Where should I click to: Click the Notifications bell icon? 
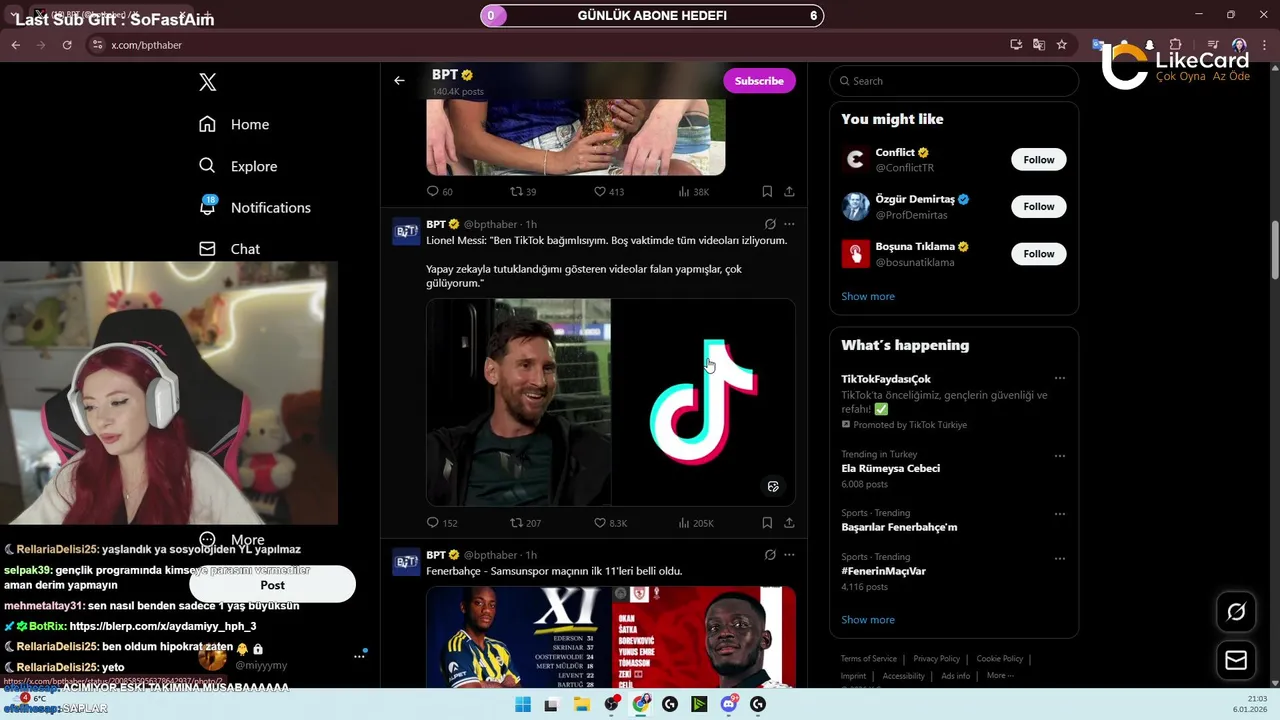(207, 207)
